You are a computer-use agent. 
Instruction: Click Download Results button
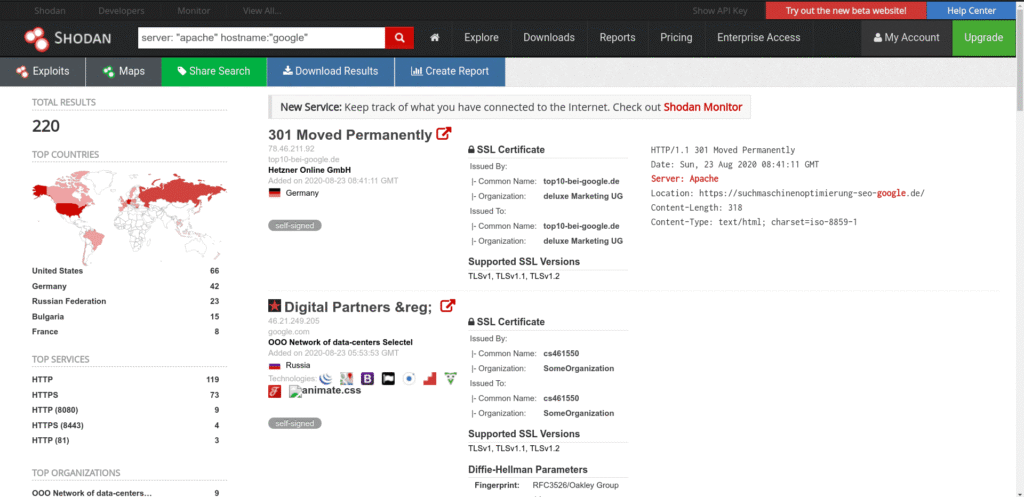[x=330, y=72]
